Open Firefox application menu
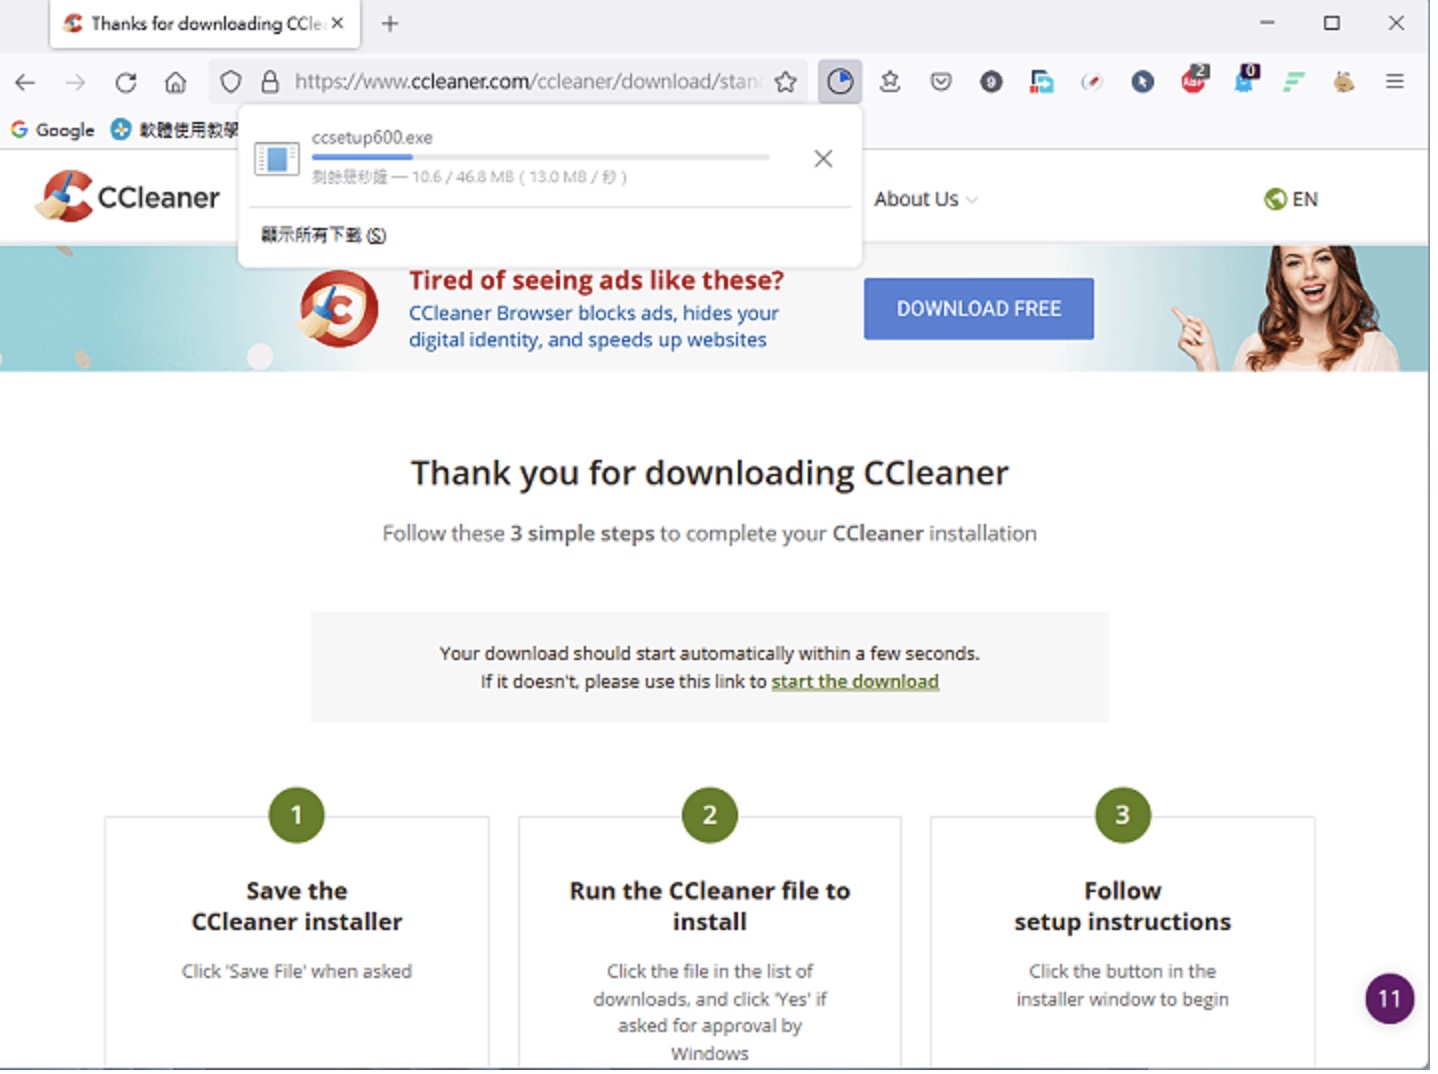 tap(1395, 82)
